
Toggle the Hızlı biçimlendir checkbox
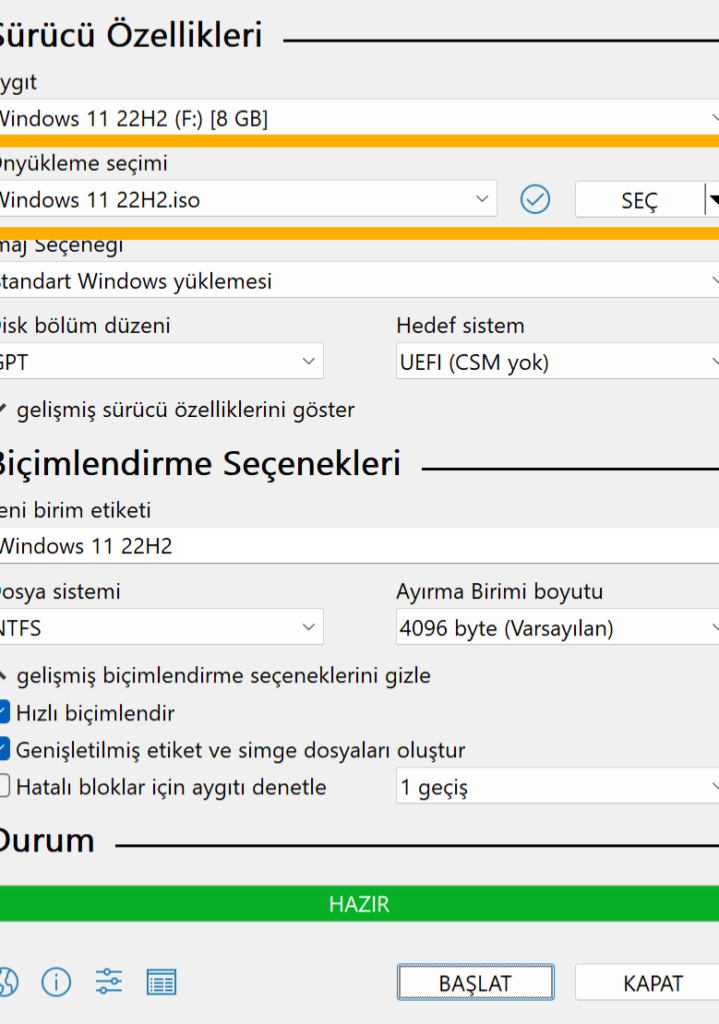4,713
